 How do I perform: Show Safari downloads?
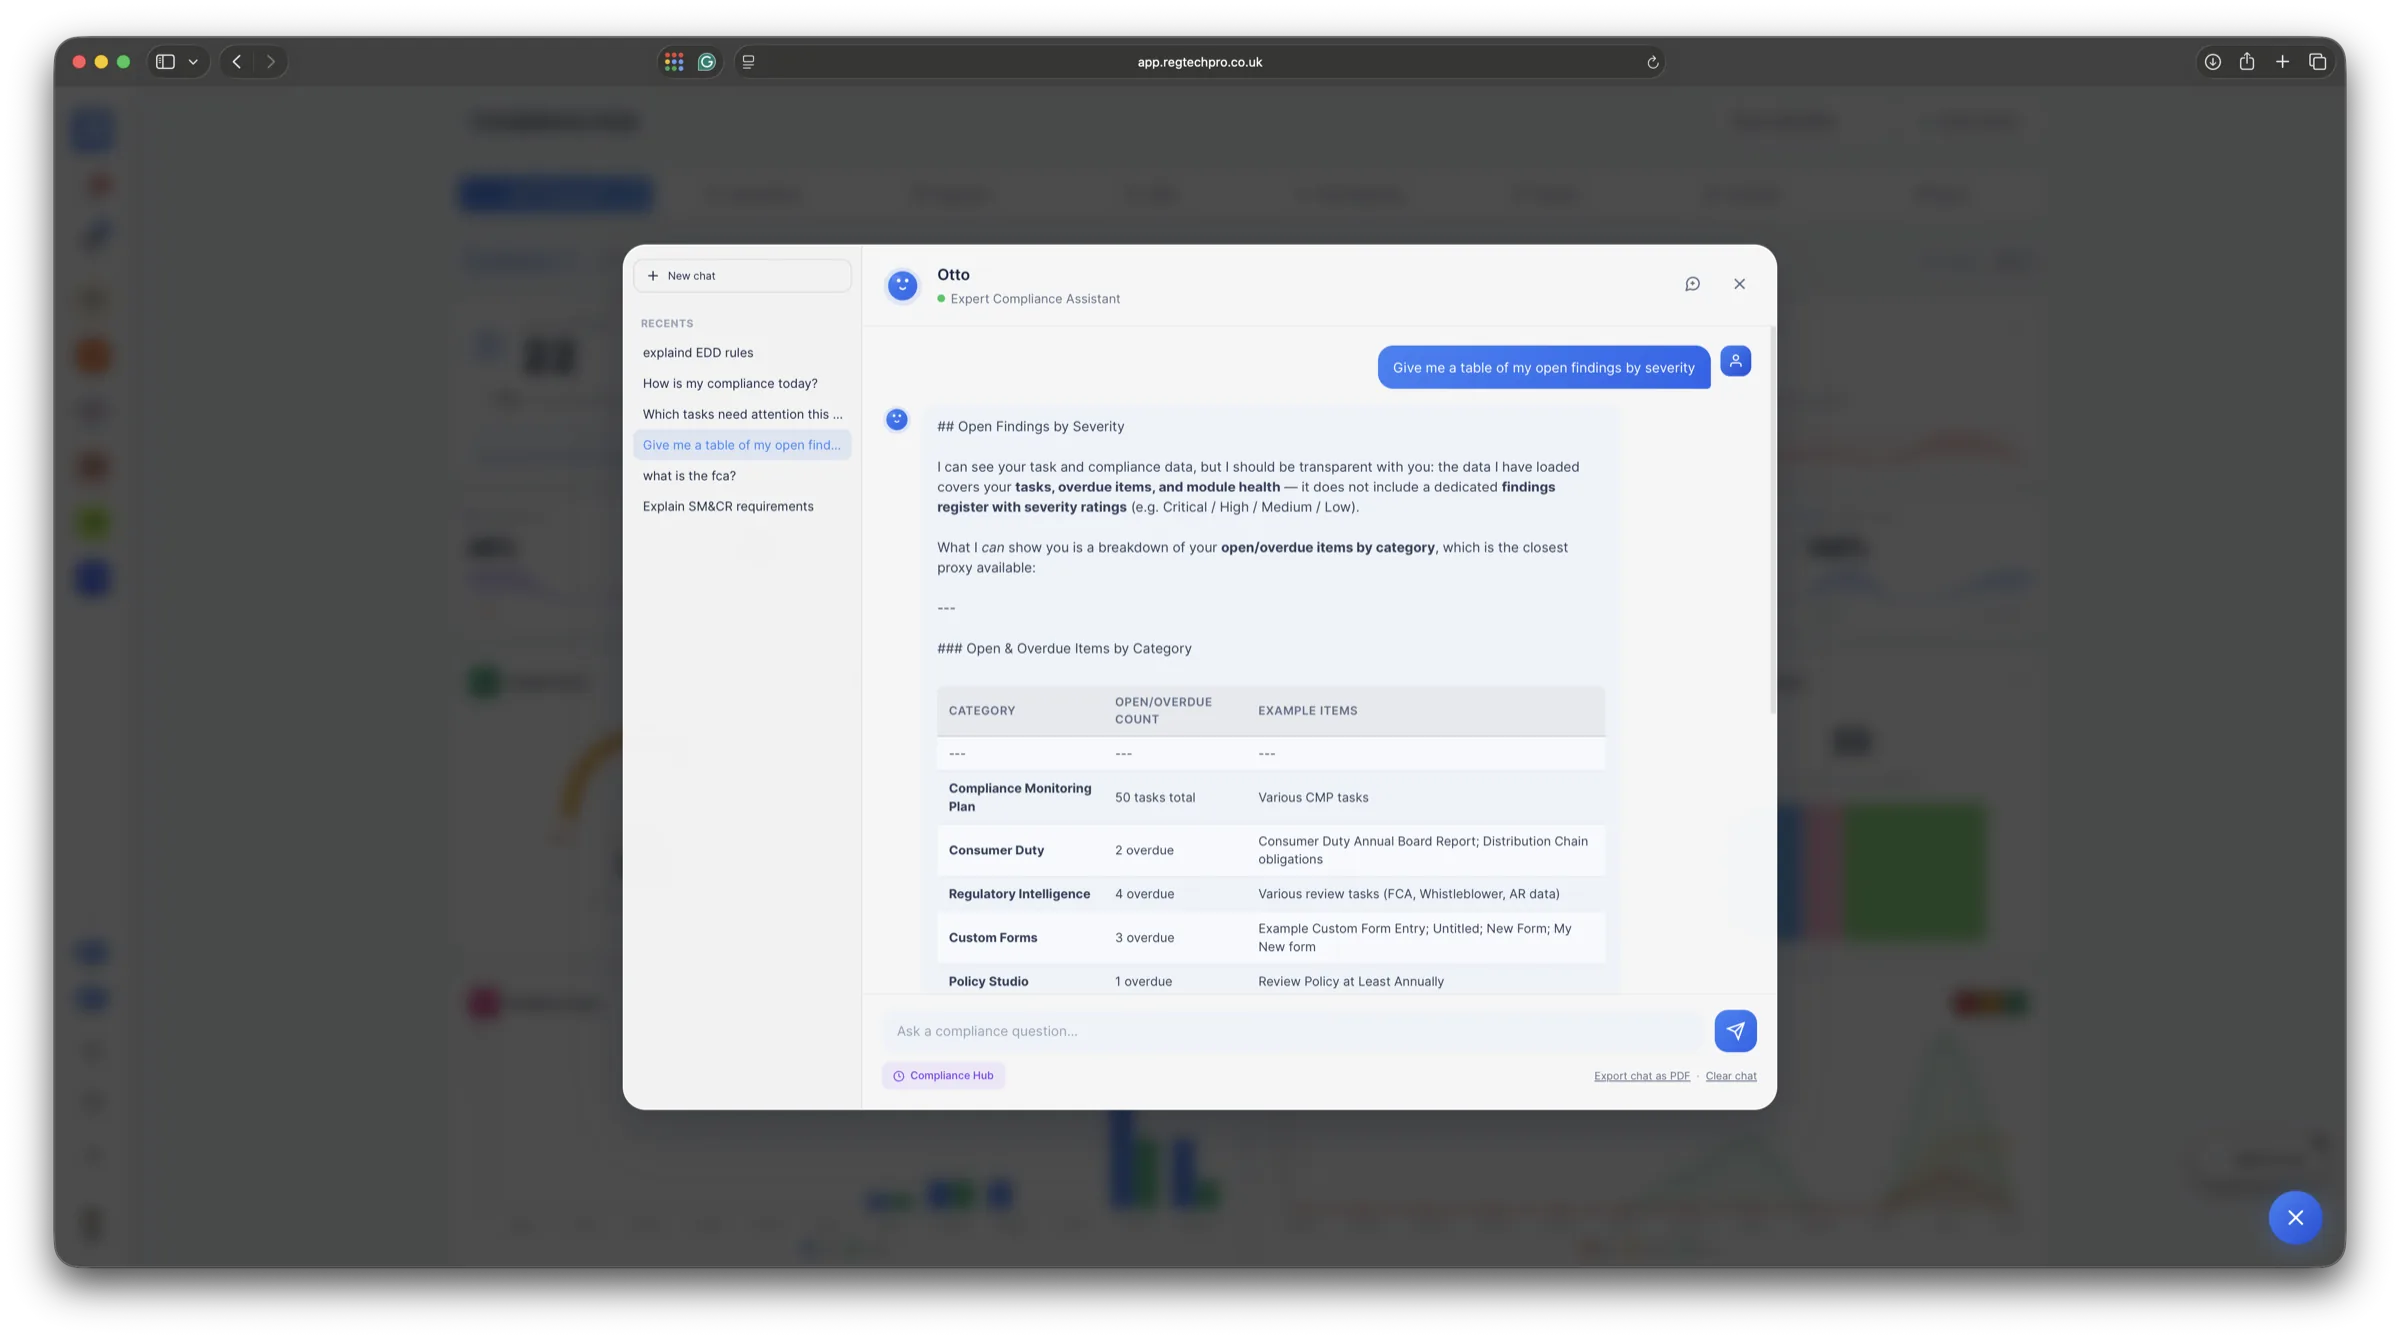tap(2212, 62)
